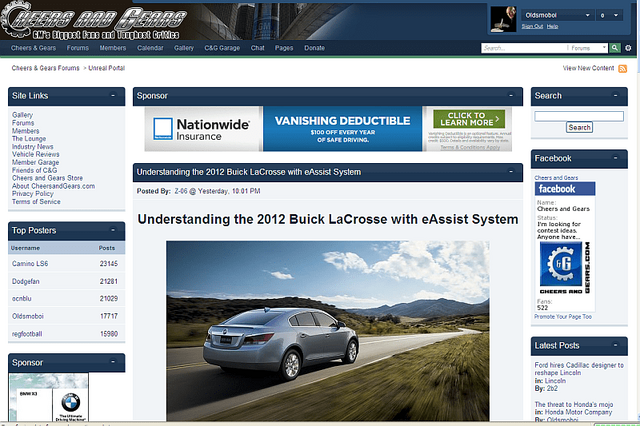Open ocnblu top poster profile
The image size is (640, 426).
[x=22, y=298]
